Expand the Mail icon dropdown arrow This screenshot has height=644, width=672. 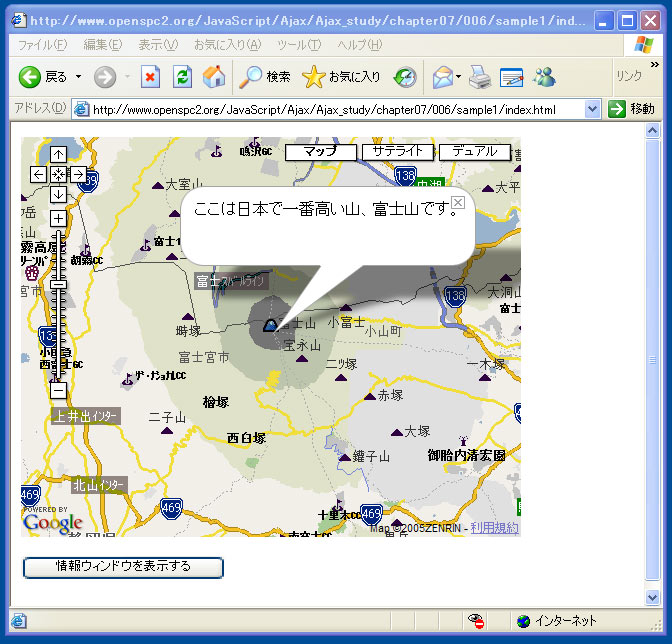458,77
